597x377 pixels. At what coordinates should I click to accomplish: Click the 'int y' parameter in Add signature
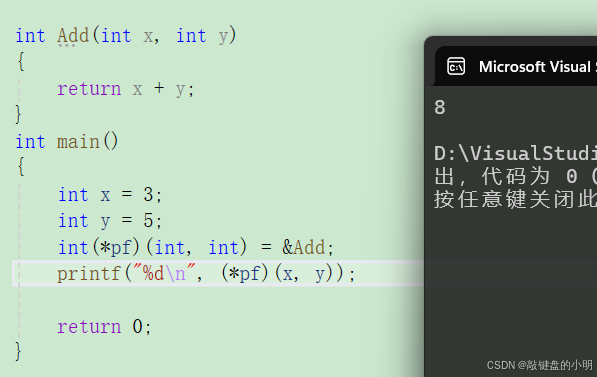pyautogui.click(x=202, y=36)
